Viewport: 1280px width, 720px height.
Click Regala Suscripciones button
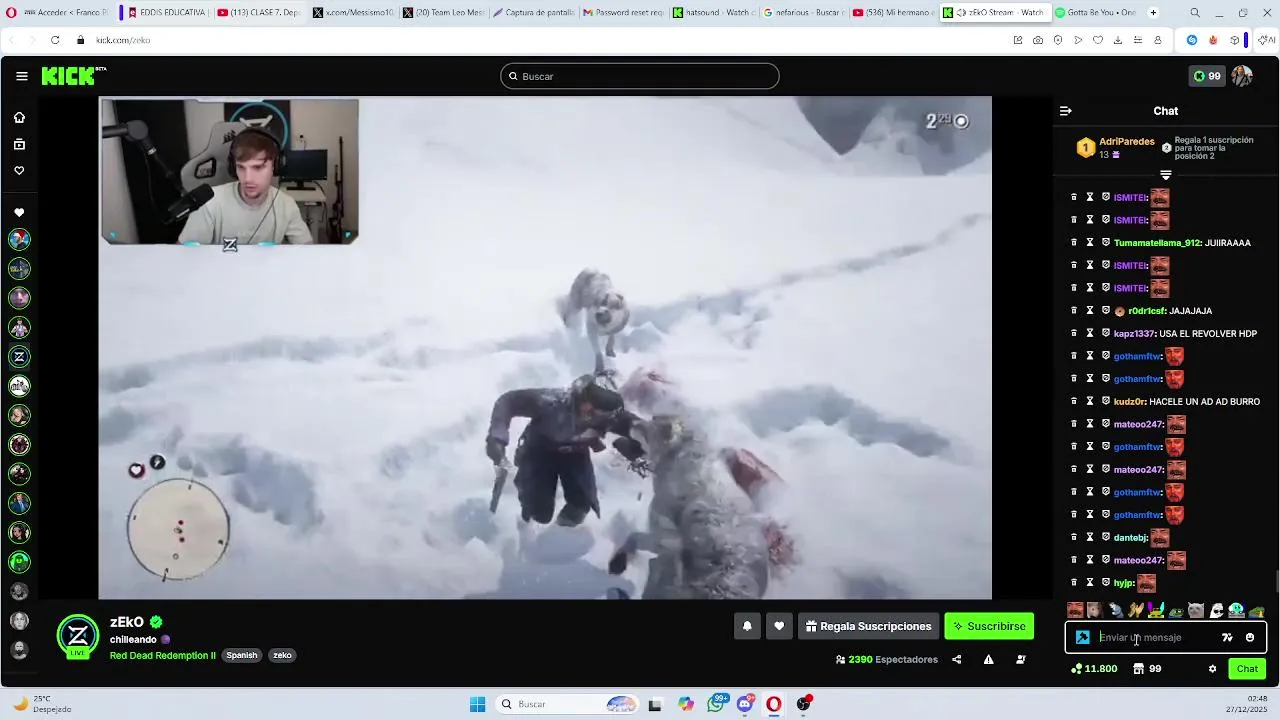tap(868, 626)
